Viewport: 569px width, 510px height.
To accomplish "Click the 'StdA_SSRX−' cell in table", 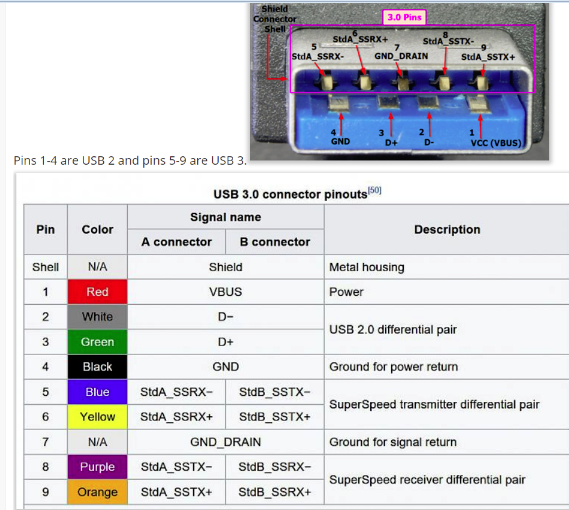I will click(x=176, y=392).
